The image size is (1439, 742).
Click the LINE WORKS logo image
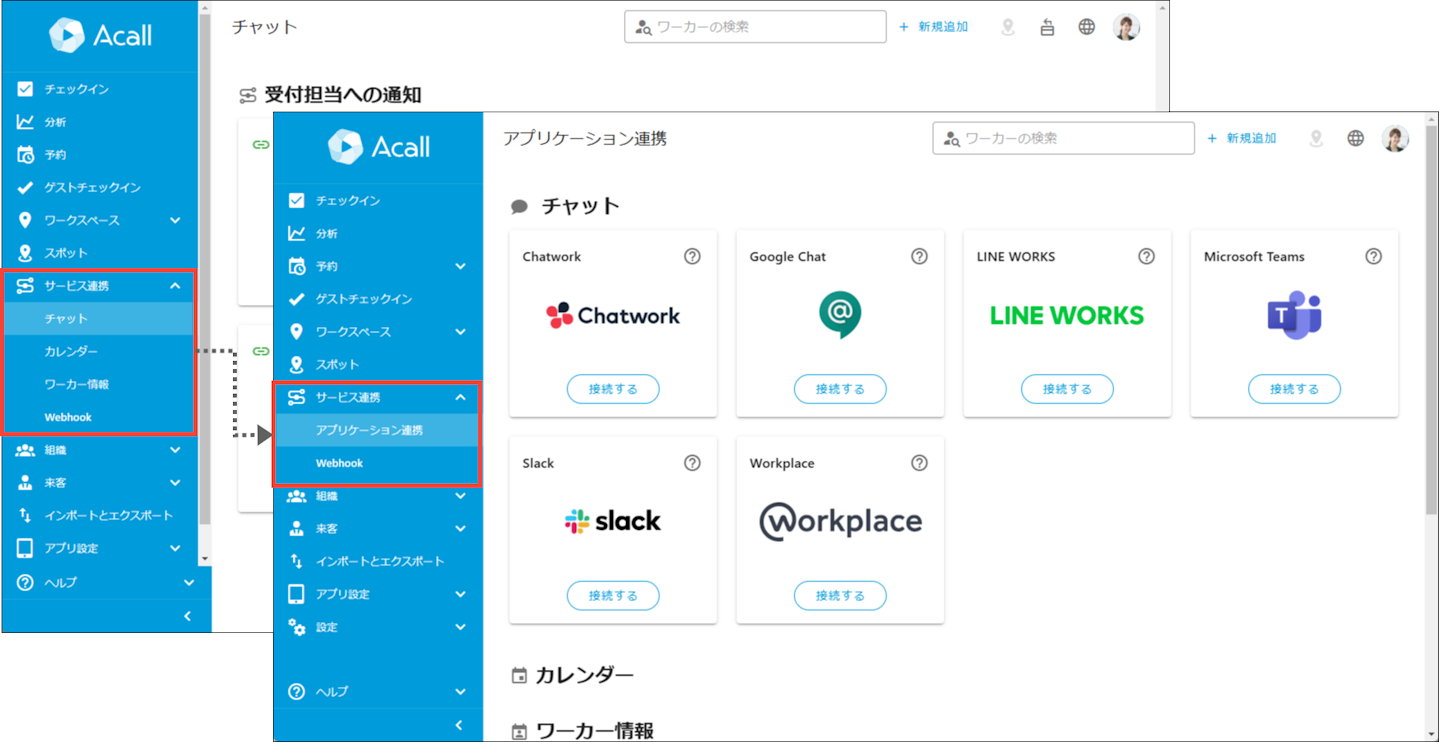tap(1067, 316)
